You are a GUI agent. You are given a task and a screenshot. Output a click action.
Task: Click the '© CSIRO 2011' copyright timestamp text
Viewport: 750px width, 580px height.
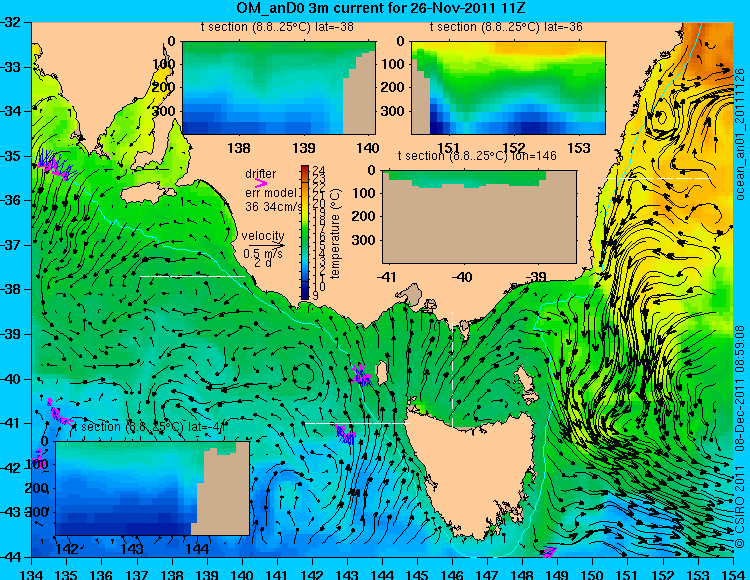[739, 437]
